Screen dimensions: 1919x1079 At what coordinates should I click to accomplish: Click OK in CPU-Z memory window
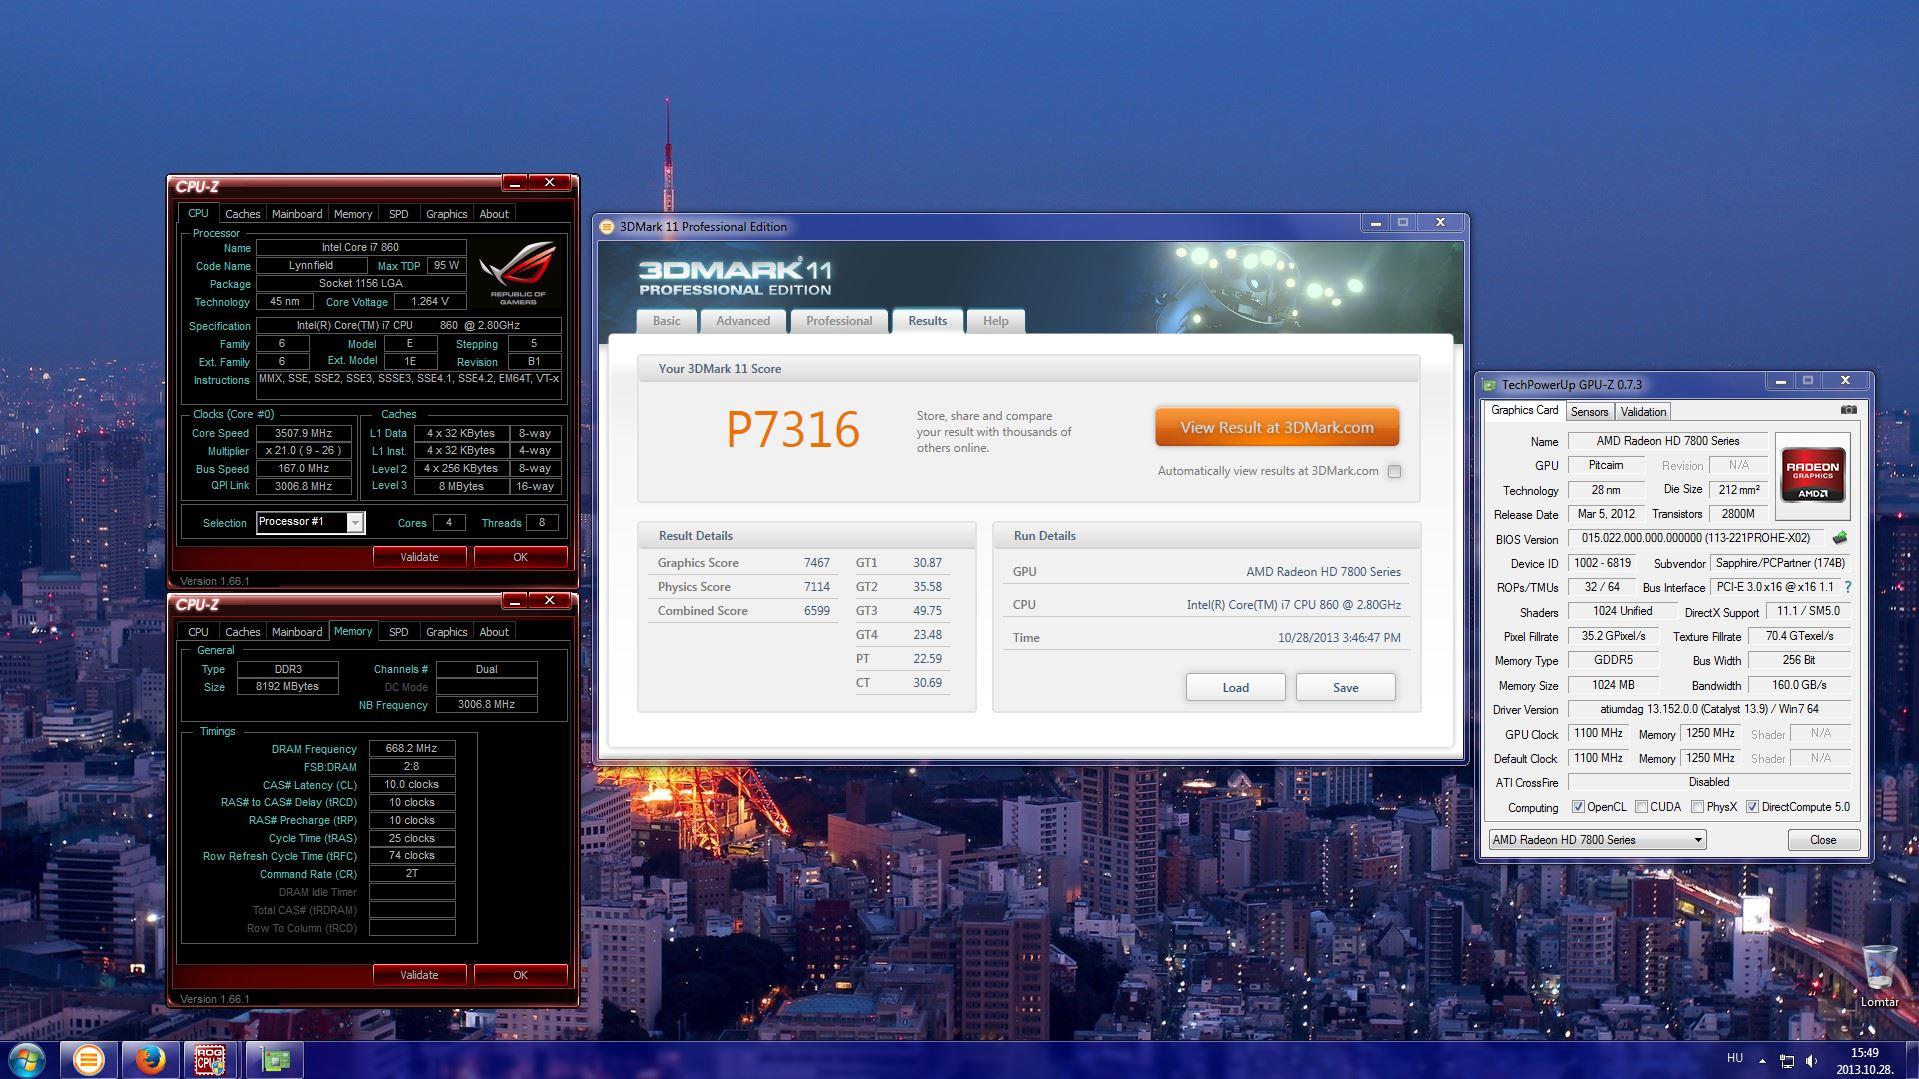tap(520, 975)
